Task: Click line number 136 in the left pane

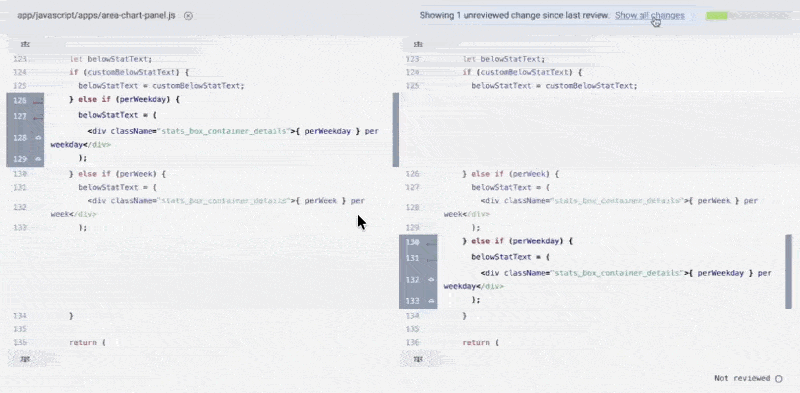Action: [20, 342]
